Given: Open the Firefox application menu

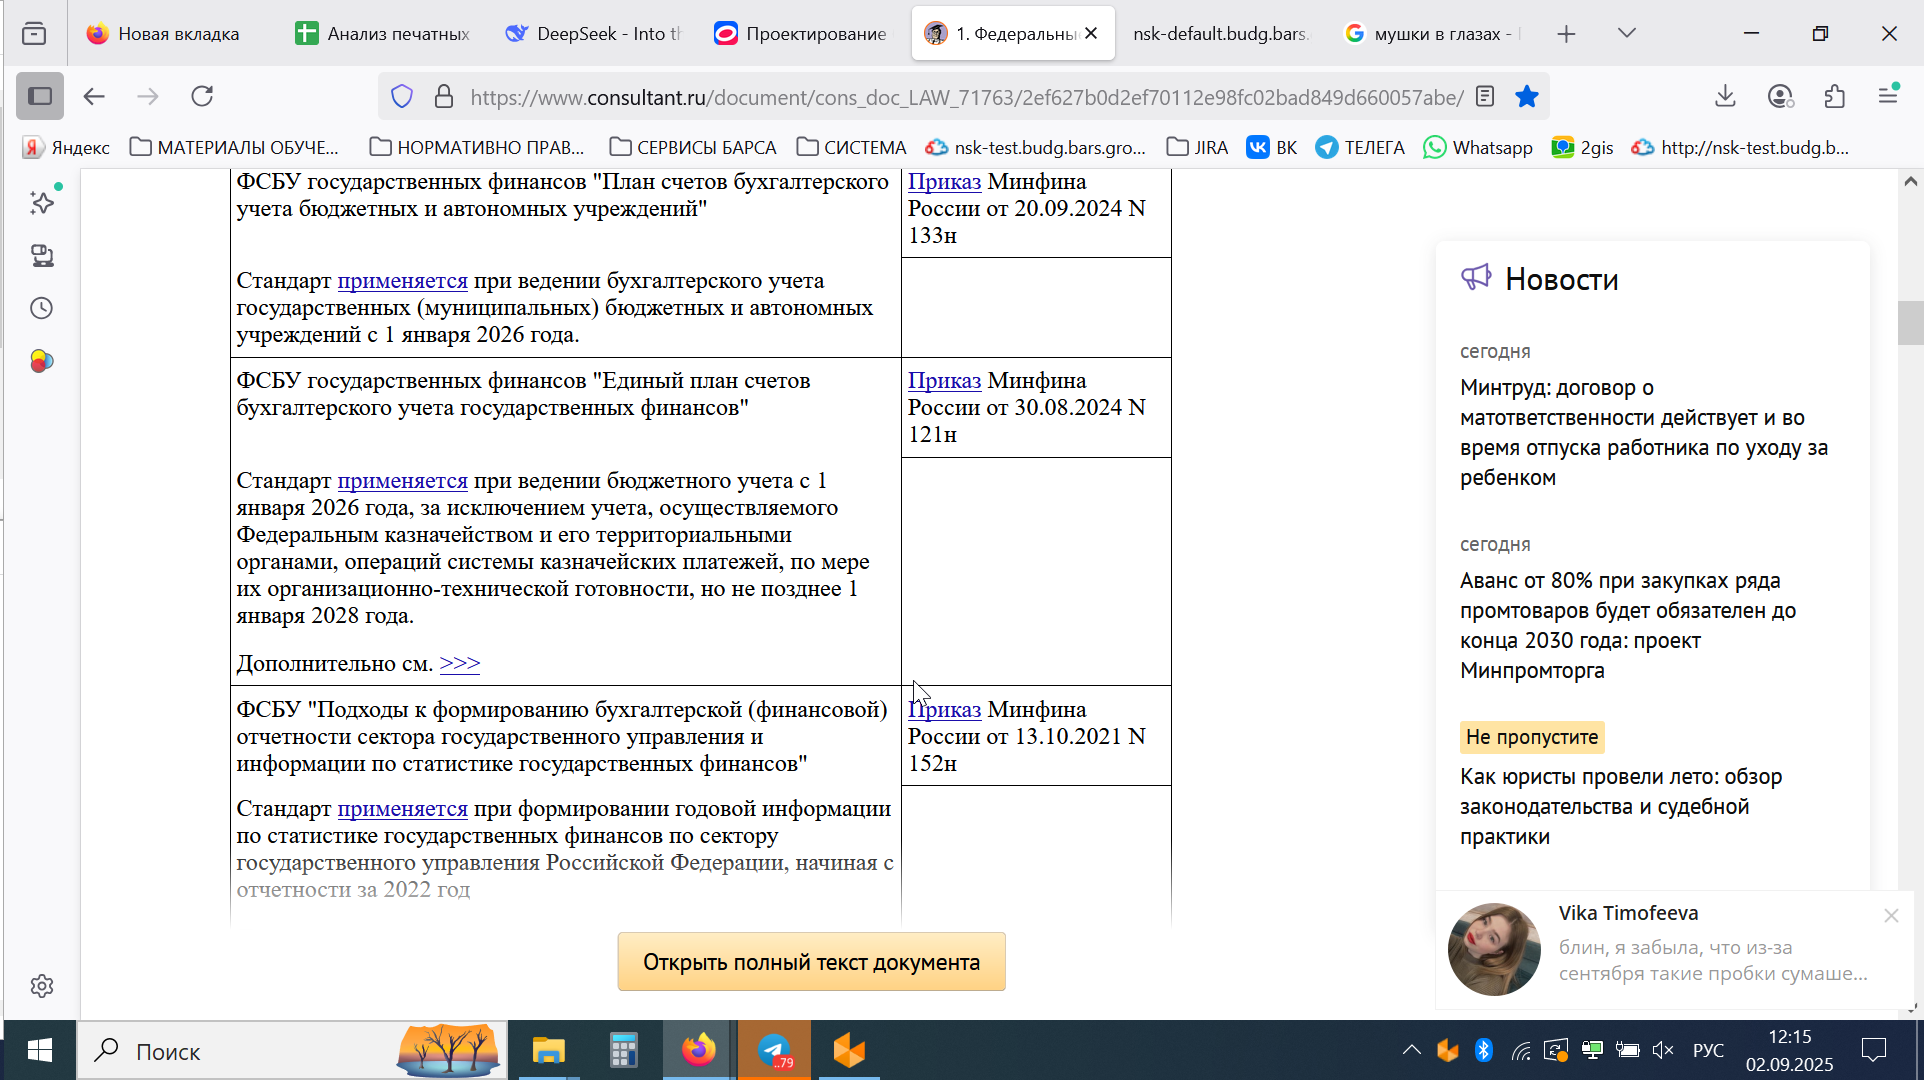Looking at the screenshot, I should [x=1888, y=96].
